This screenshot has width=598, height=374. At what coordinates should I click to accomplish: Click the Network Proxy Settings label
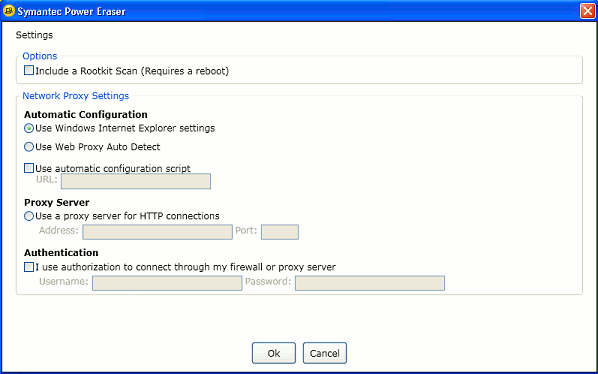76,96
